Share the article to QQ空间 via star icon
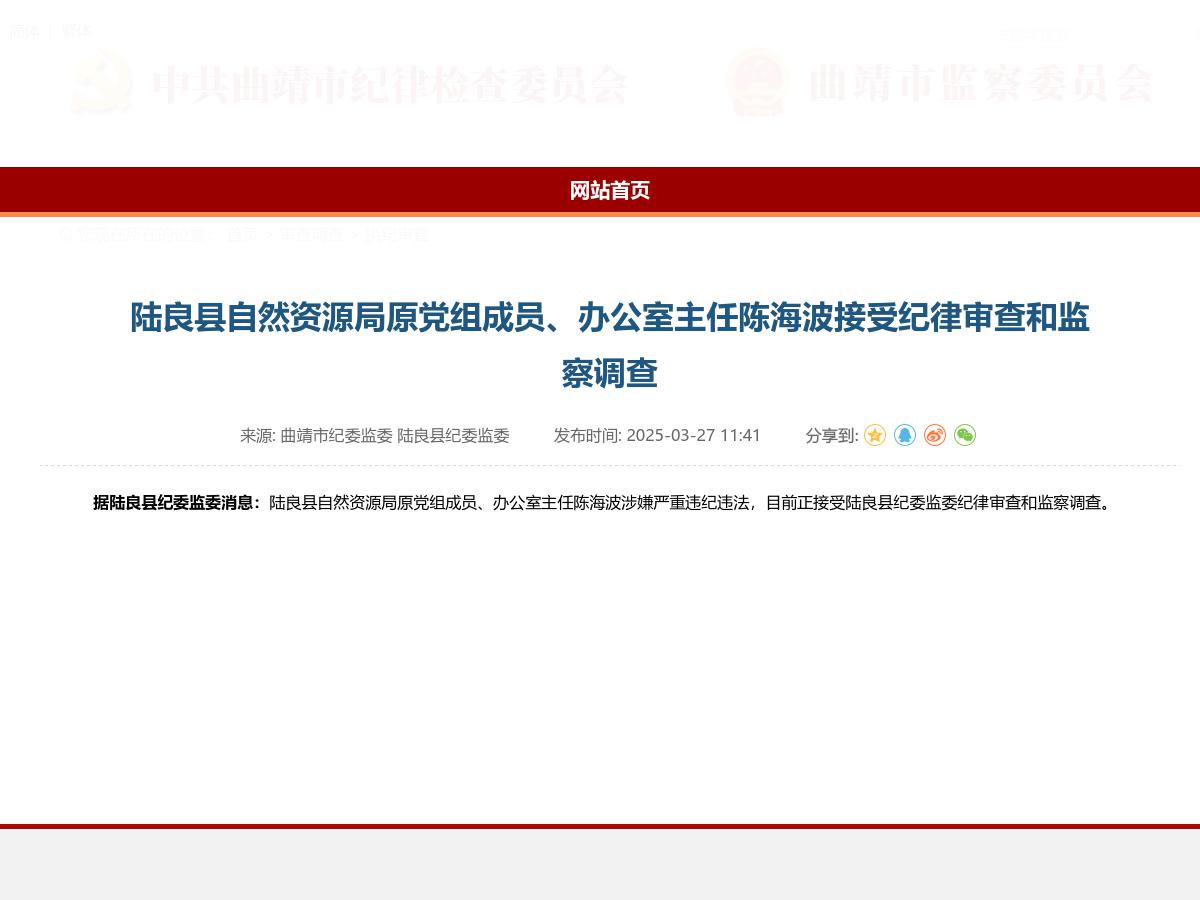The width and height of the screenshot is (1200, 900). pyautogui.click(x=875, y=436)
